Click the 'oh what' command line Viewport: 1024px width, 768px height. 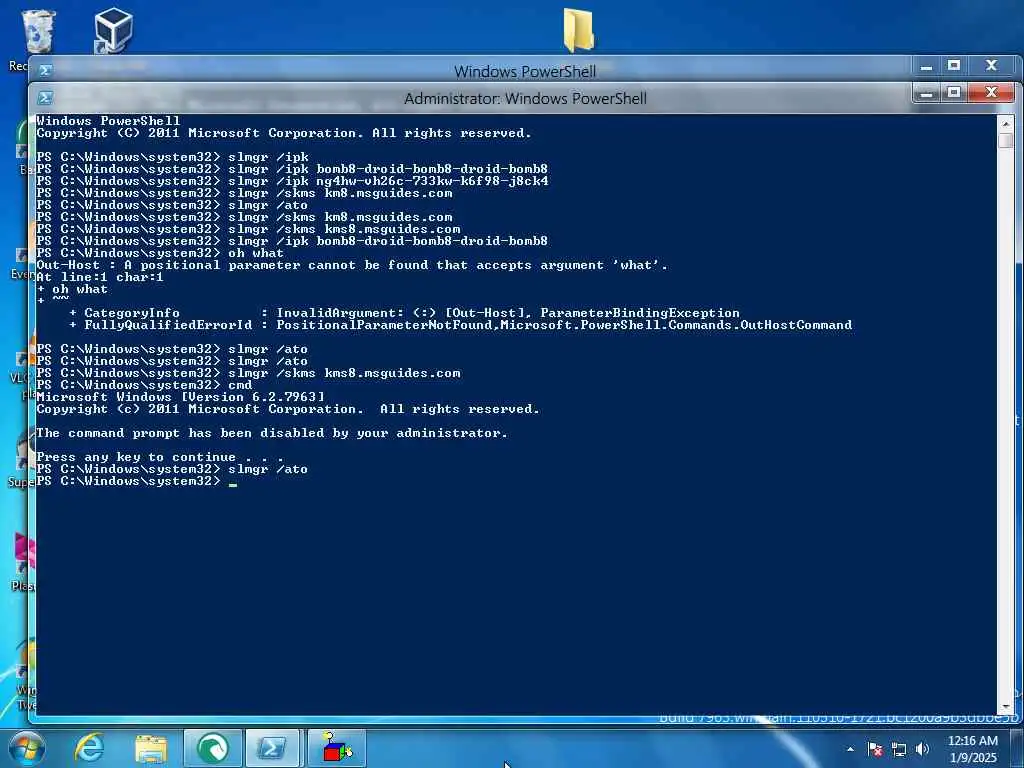[x=160, y=253]
